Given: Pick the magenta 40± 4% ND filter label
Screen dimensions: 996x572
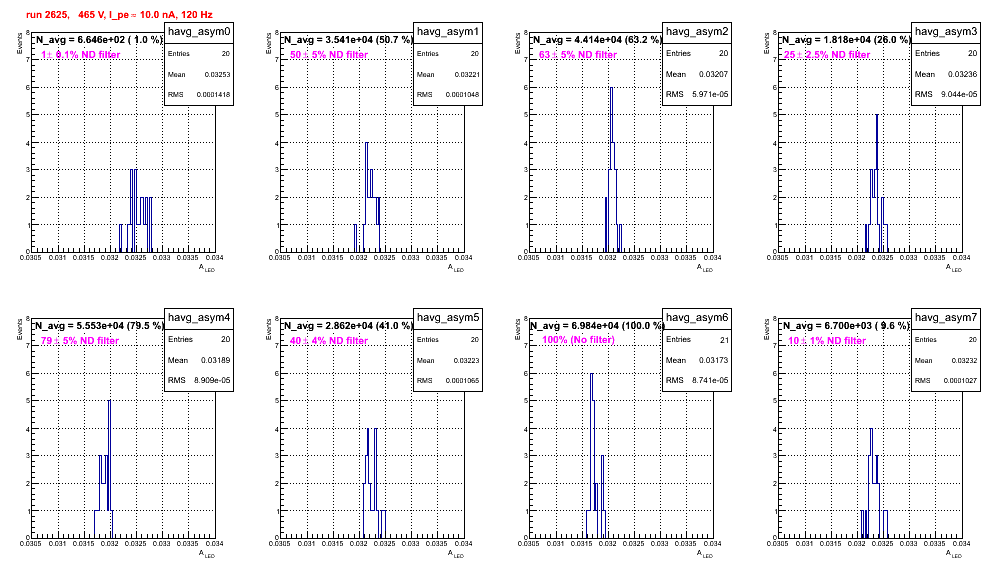Looking at the screenshot, I should (x=329, y=341).
